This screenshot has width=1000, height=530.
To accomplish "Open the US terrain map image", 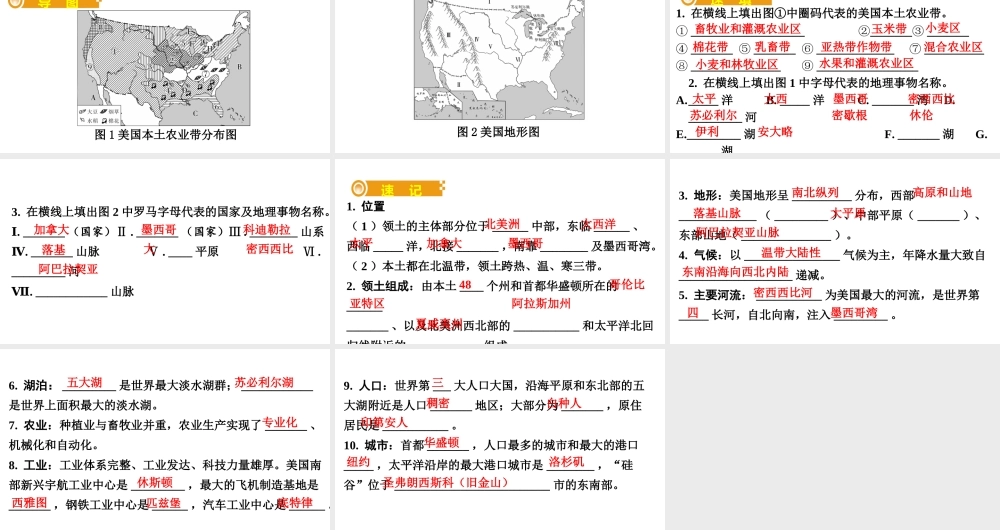I will [499, 60].
